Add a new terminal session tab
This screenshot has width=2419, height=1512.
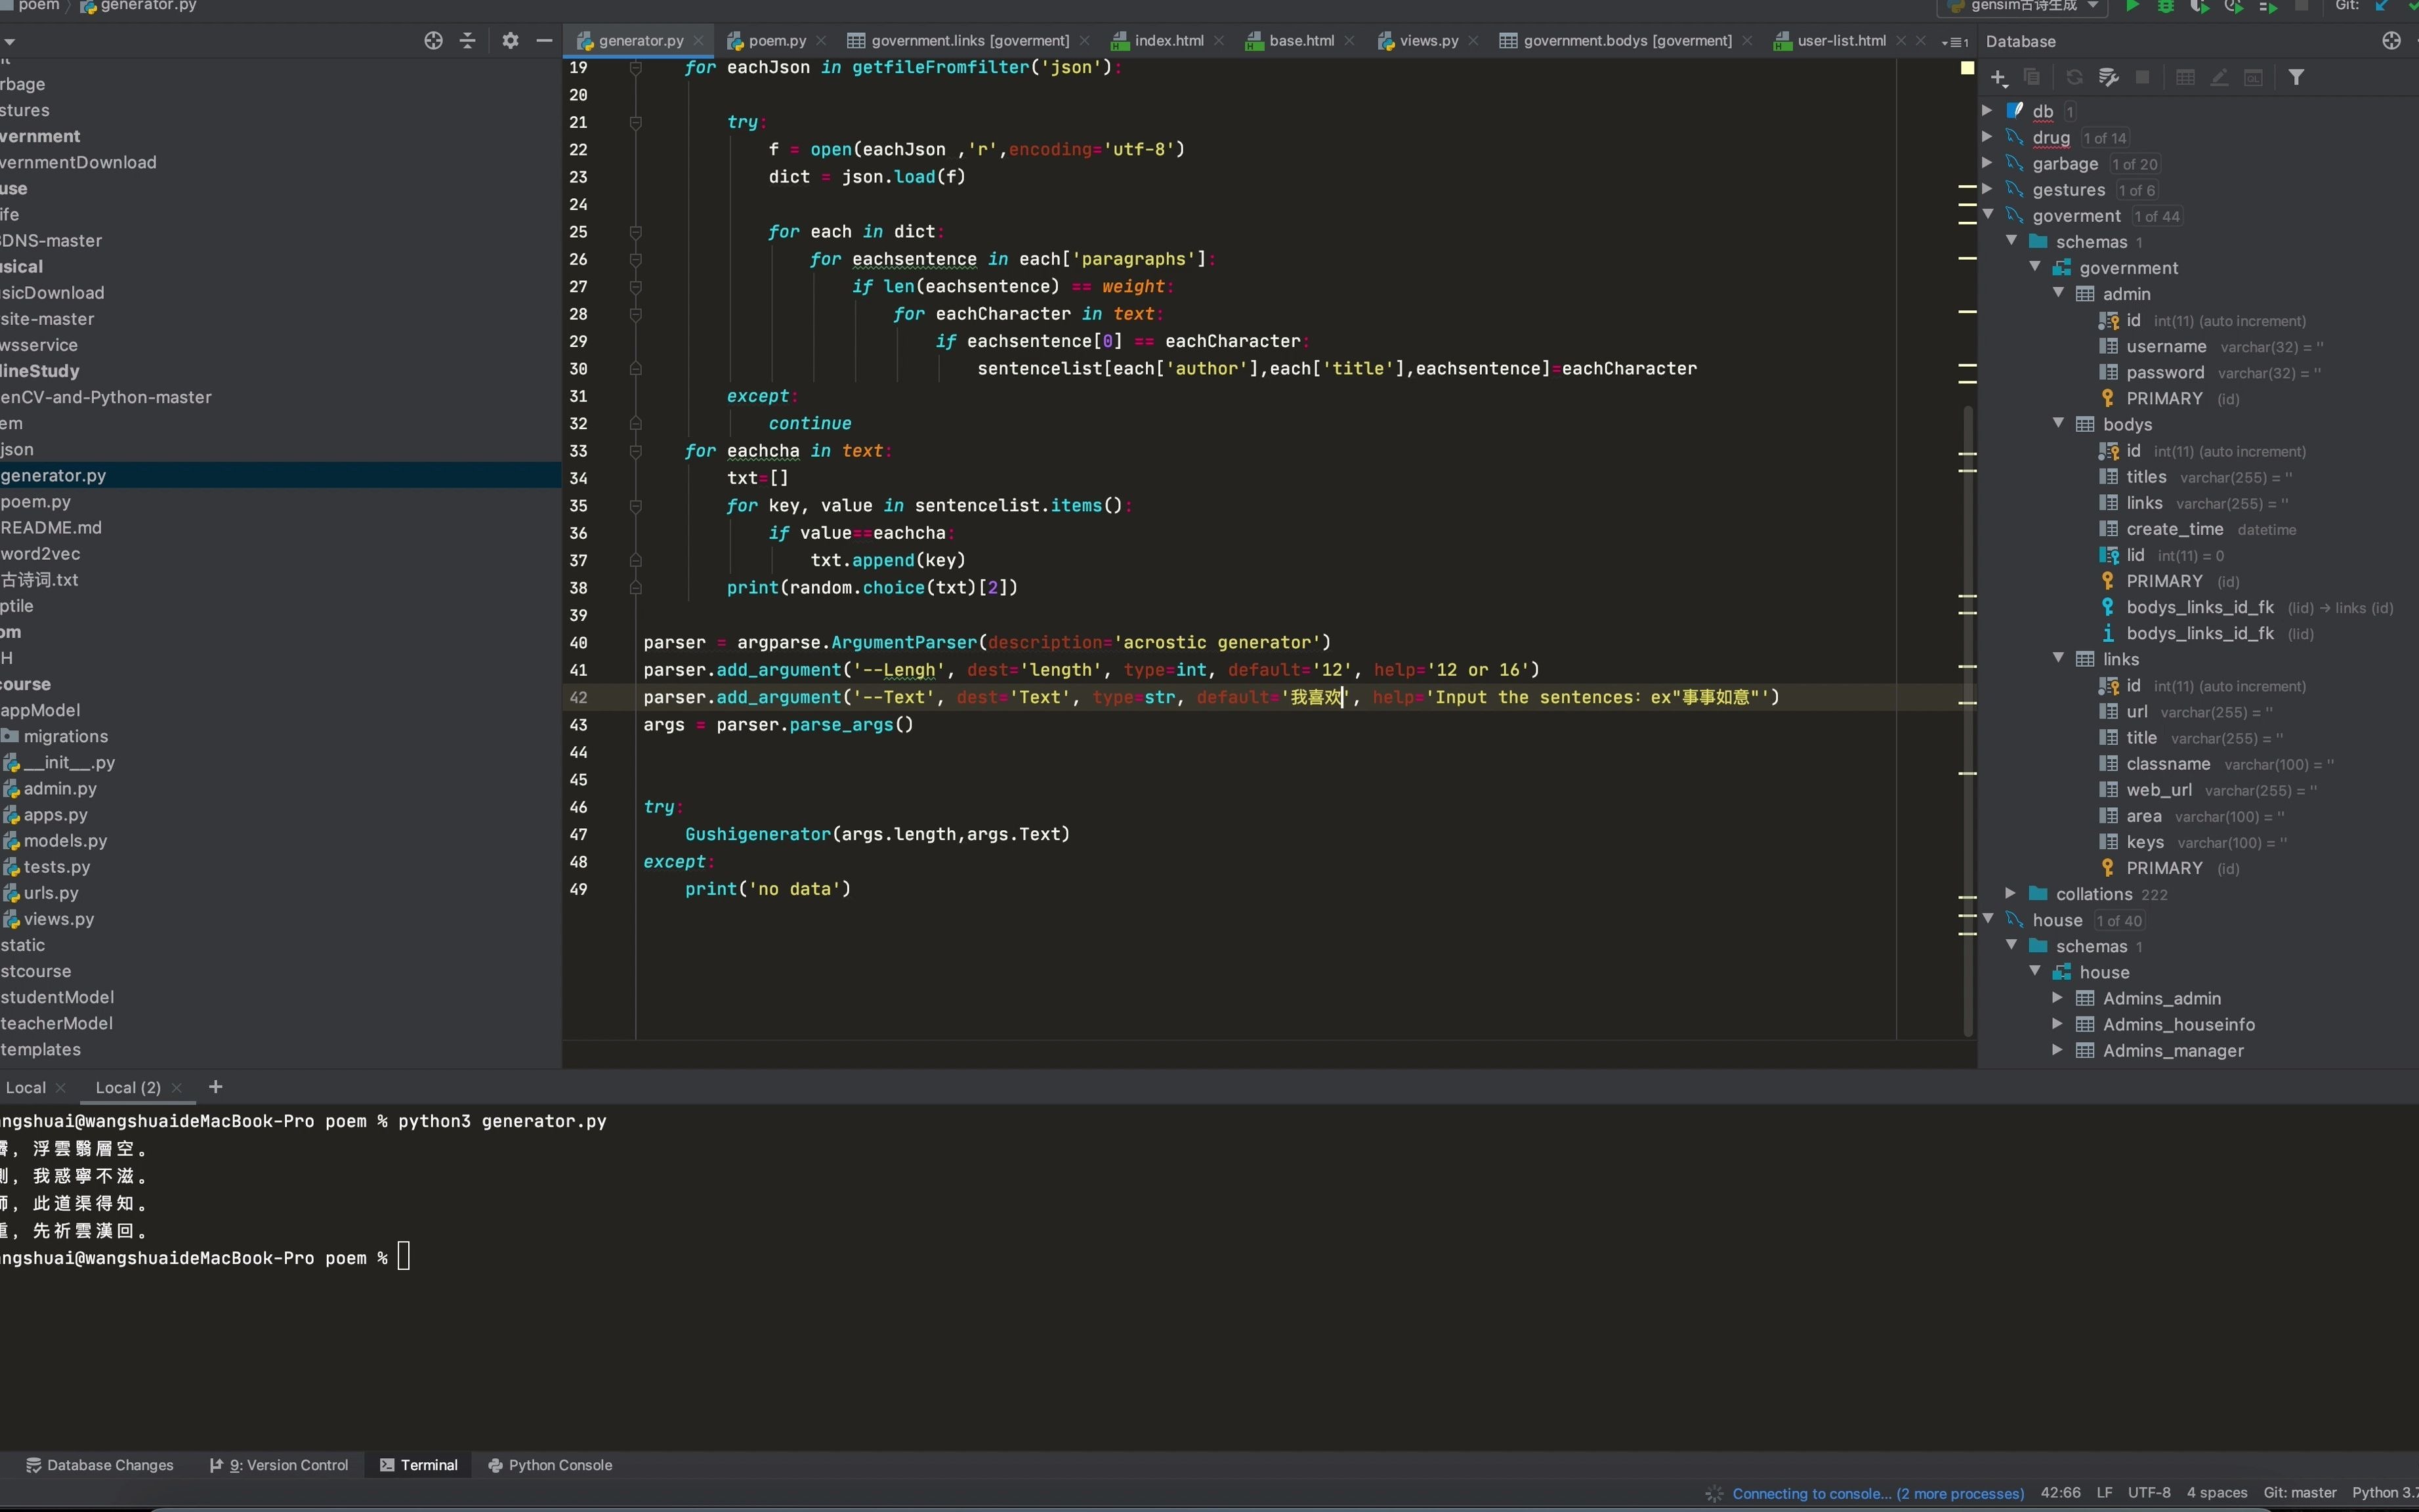[x=215, y=1087]
